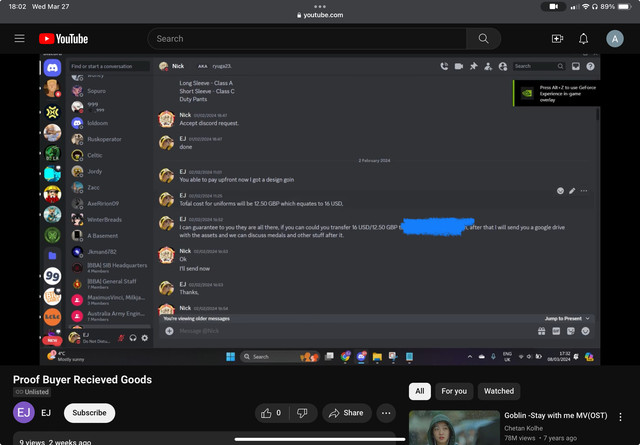Open the GIF picker icon
The image size is (640, 445).
click(x=556, y=331)
